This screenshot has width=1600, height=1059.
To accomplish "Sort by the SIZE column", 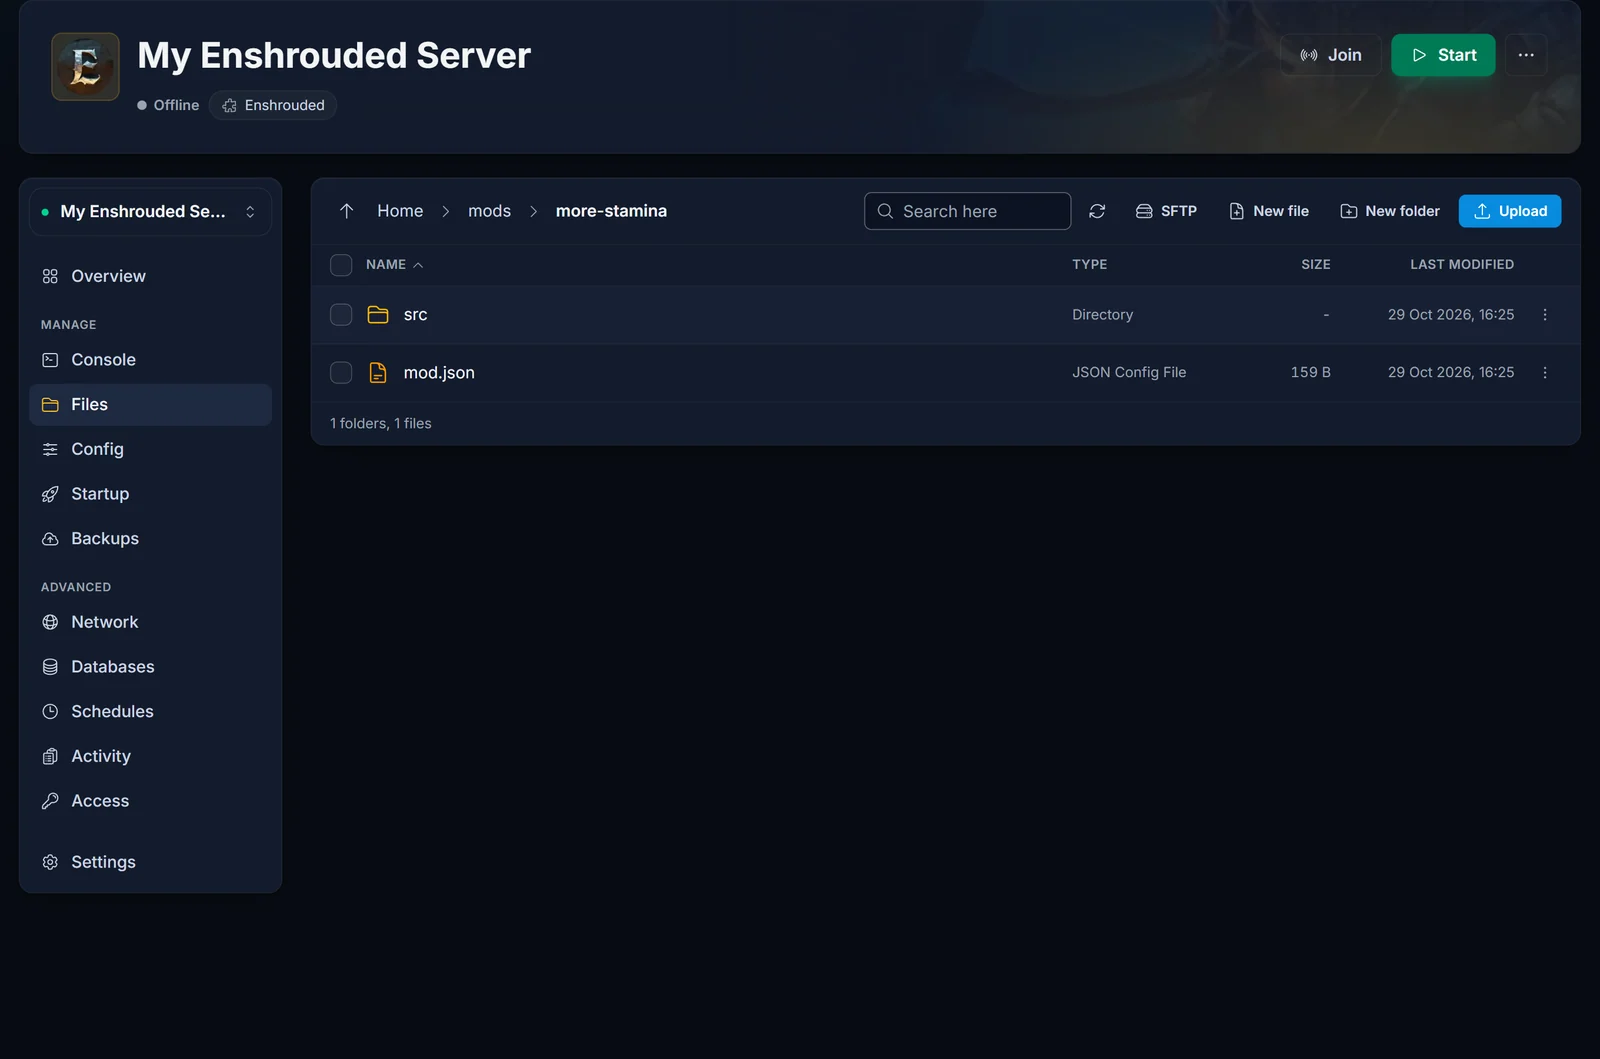I will [x=1315, y=265].
